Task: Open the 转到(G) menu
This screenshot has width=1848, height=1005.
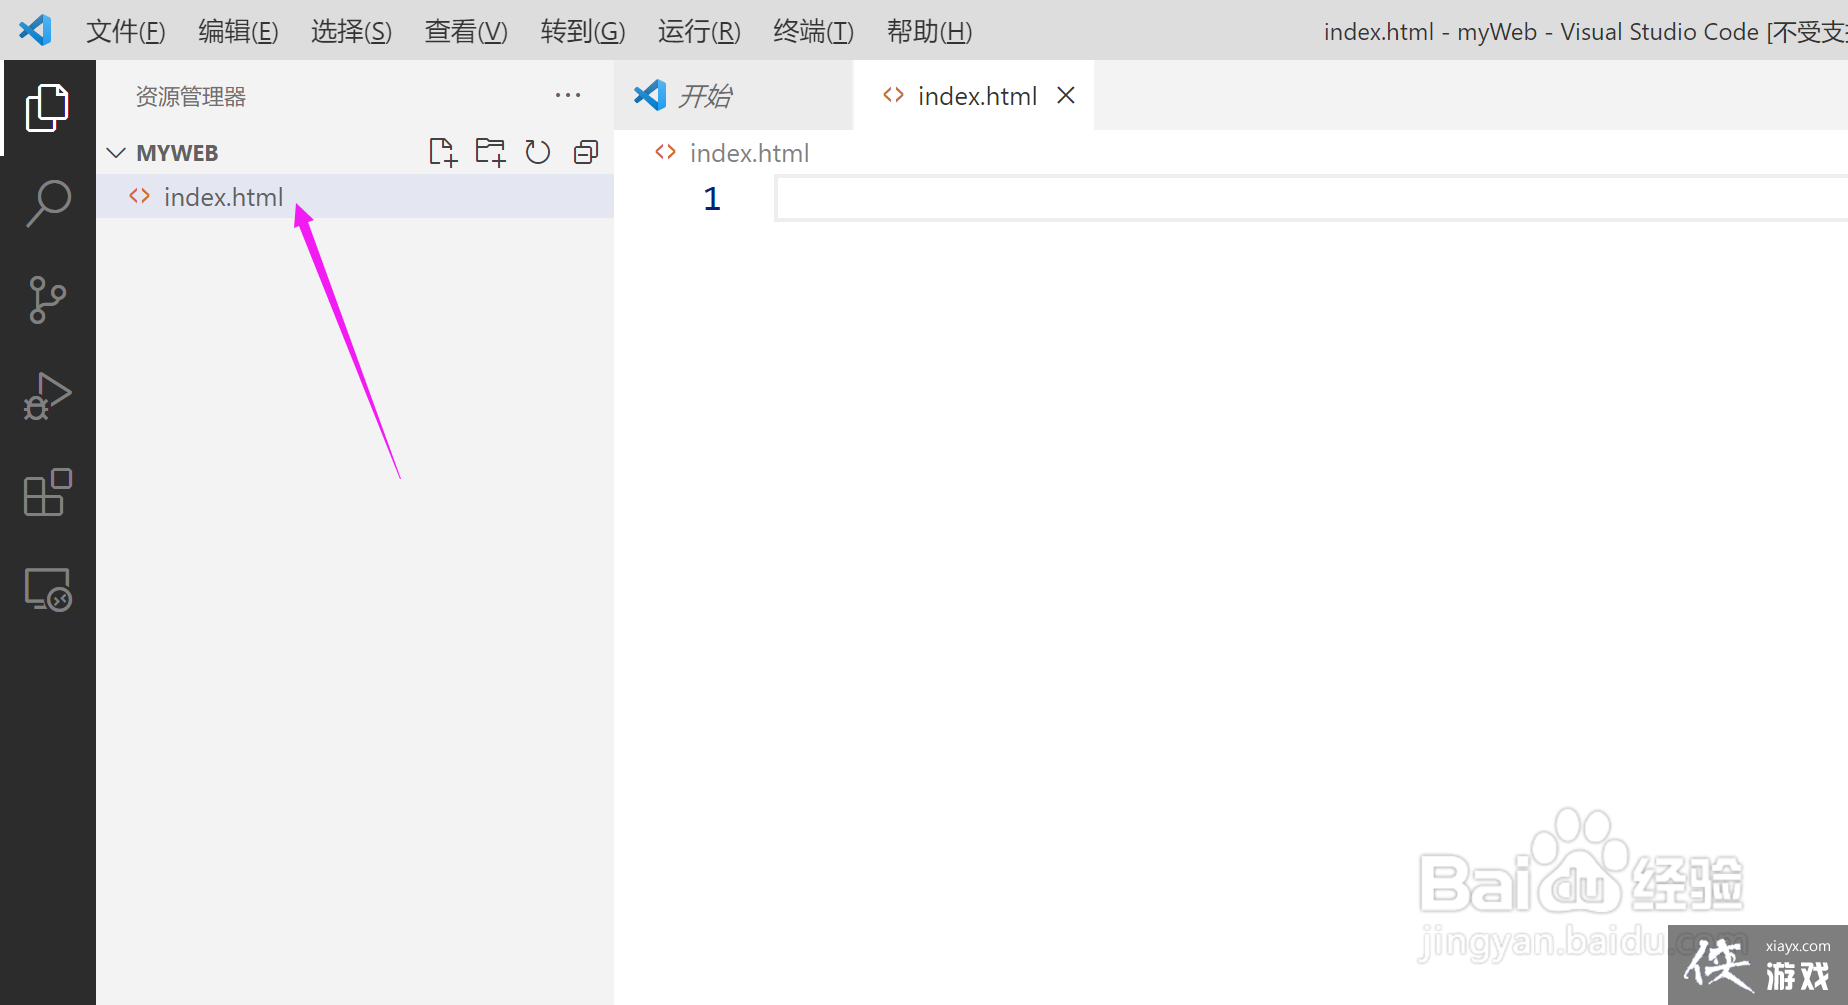Action: (x=582, y=31)
